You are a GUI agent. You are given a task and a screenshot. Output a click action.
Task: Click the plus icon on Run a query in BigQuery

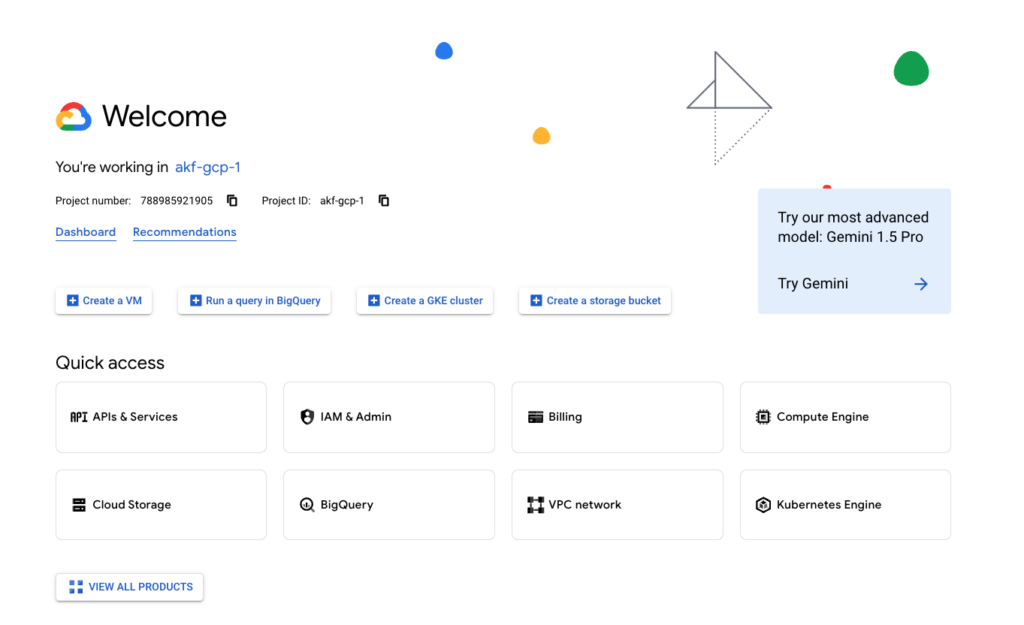pyautogui.click(x=195, y=300)
